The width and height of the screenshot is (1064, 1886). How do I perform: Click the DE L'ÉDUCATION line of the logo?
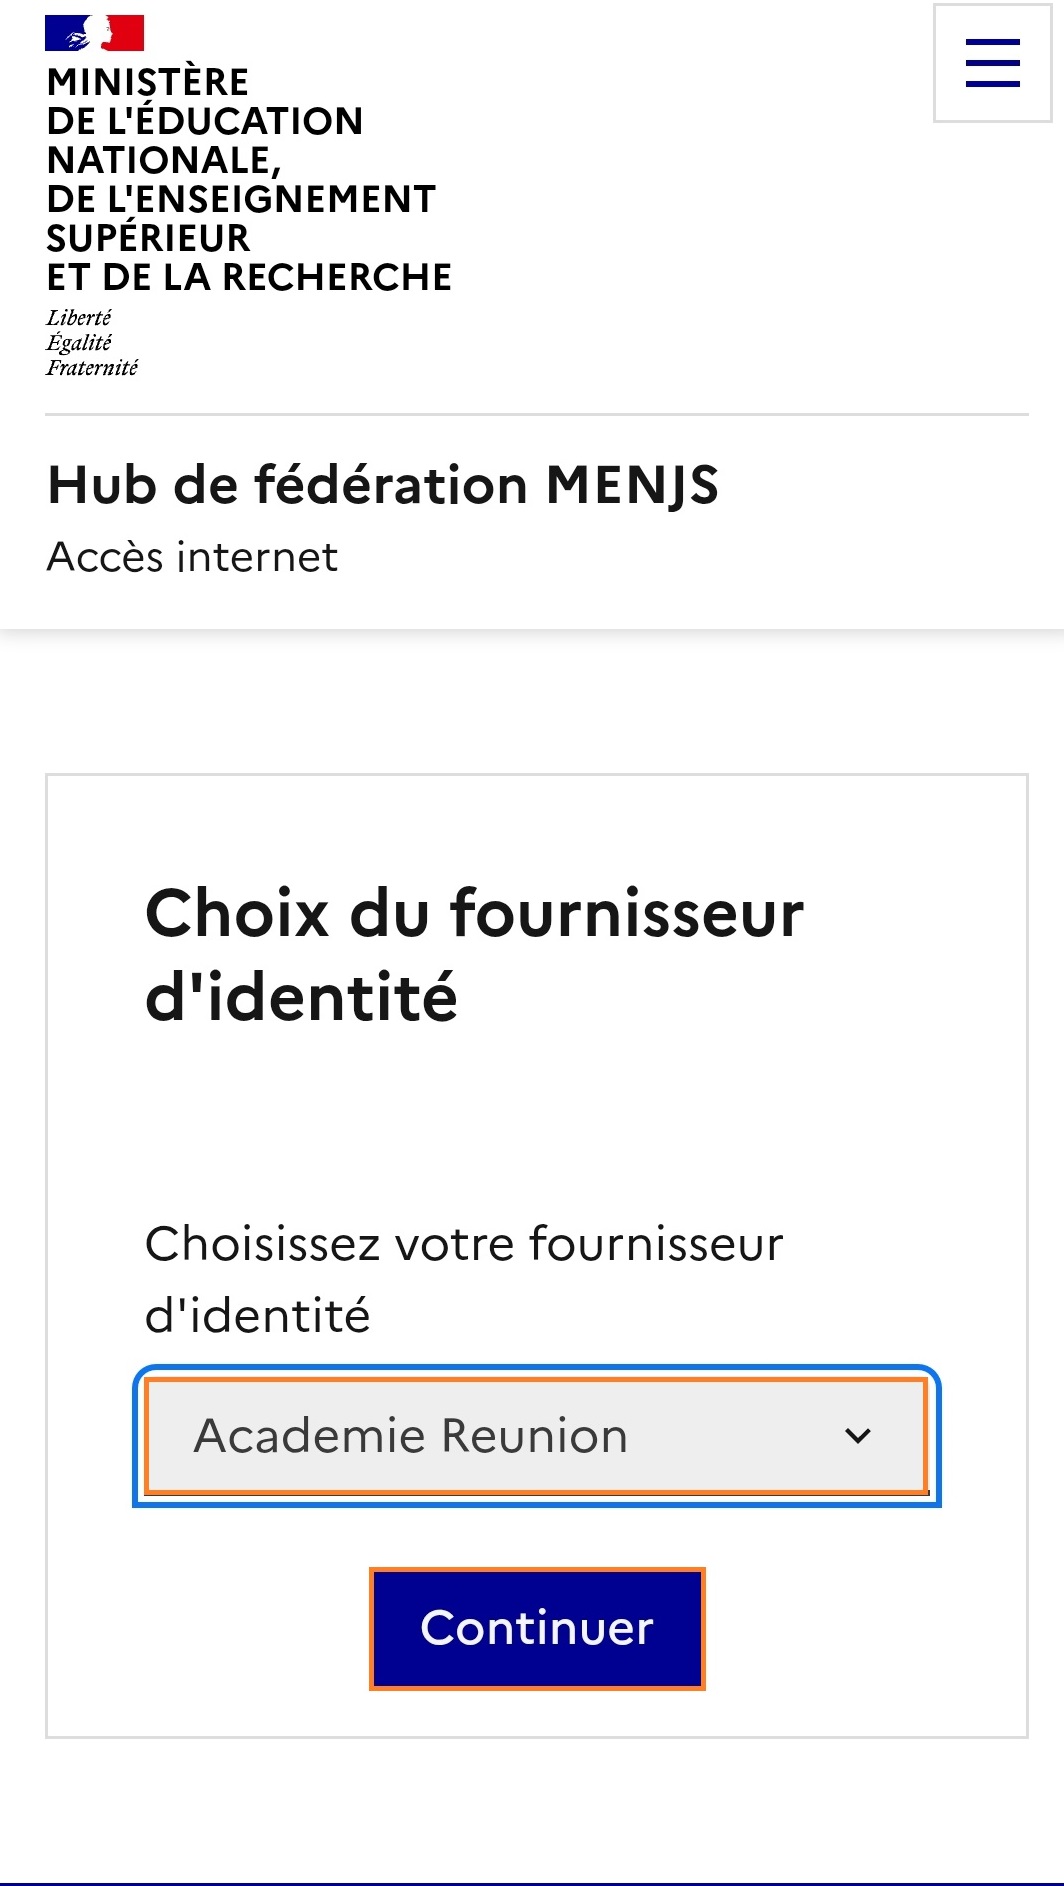[x=205, y=121]
